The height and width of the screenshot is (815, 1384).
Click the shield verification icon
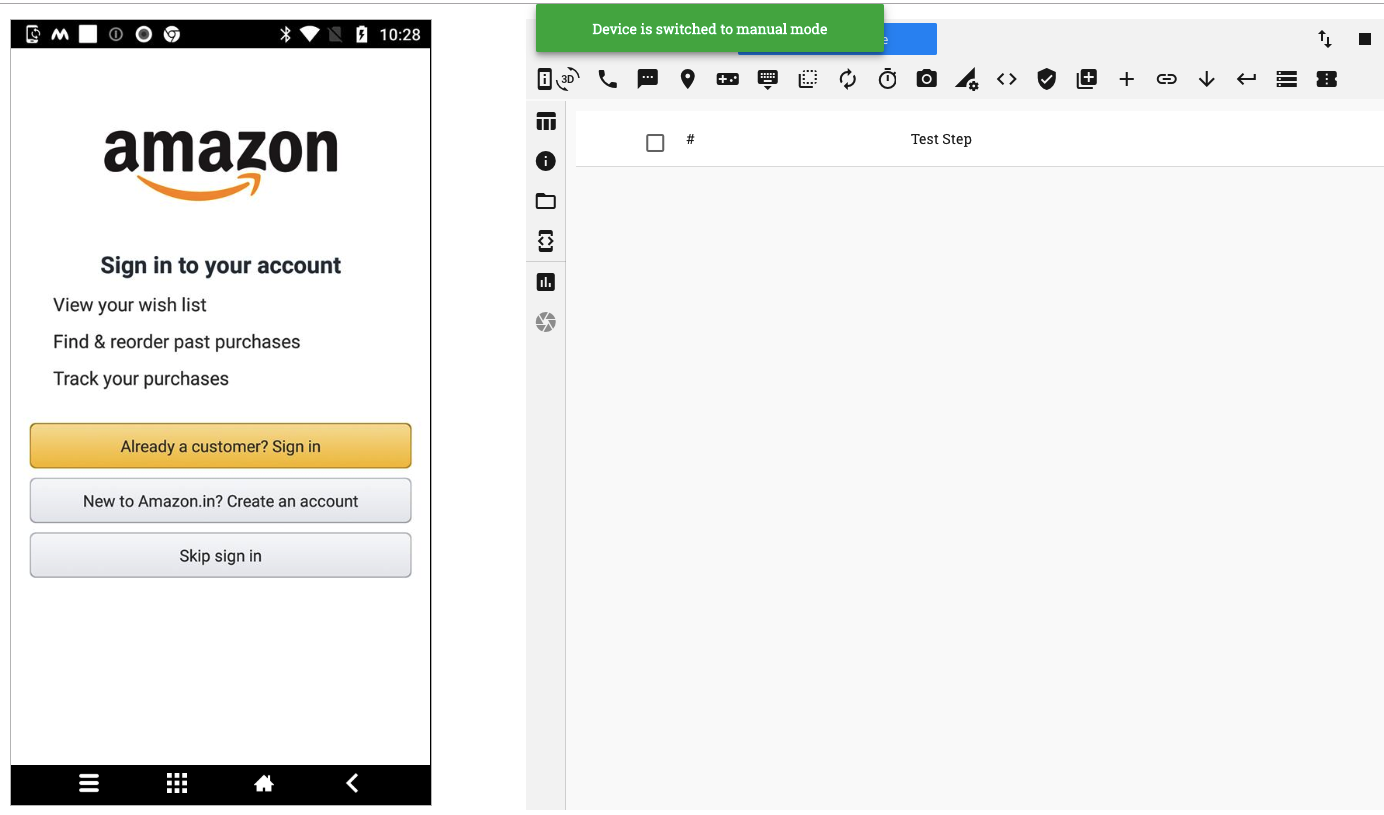pos(1047,79)
